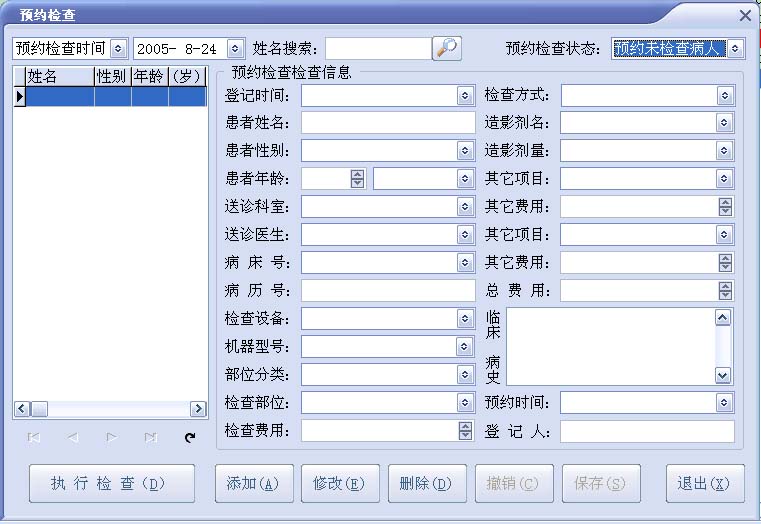Expand 登记时间 dropdown

coord(465,96)
